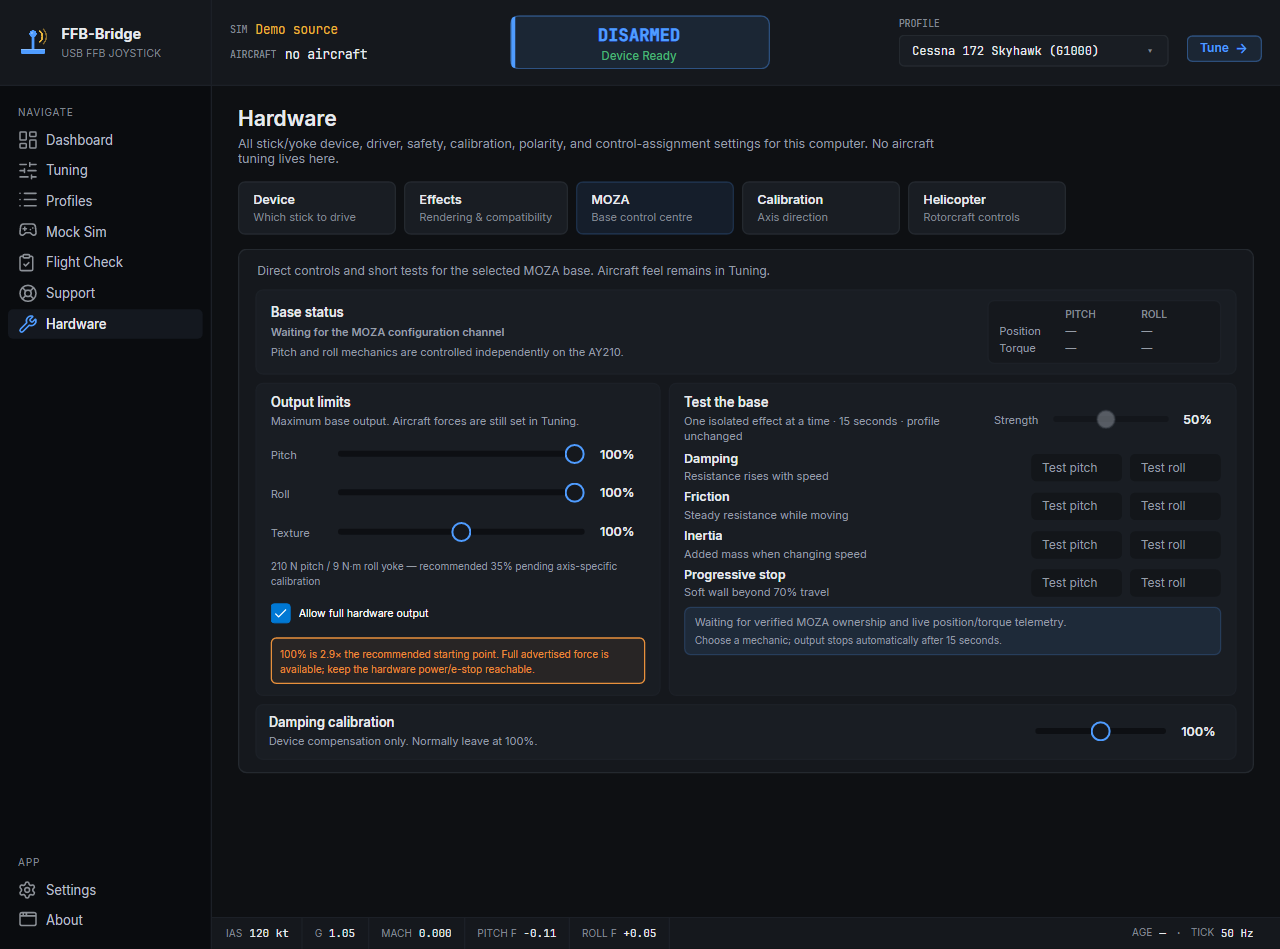Click the 'Waiting for verified MOZA ownership' notice
This screenshot has width=1280, height=949.
[952, 631]
